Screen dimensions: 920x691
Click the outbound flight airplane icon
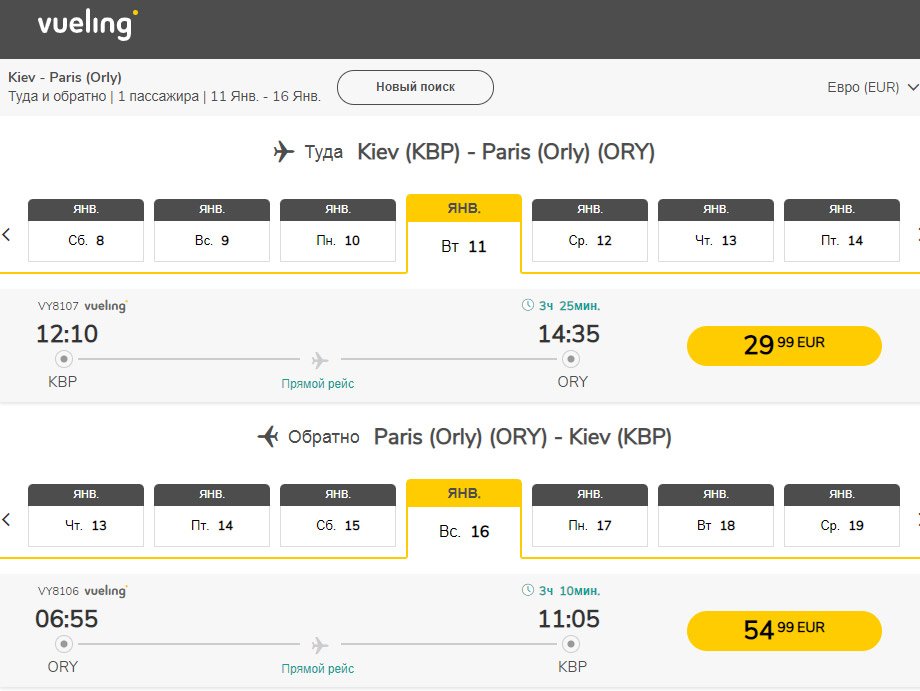click(284, 152)
